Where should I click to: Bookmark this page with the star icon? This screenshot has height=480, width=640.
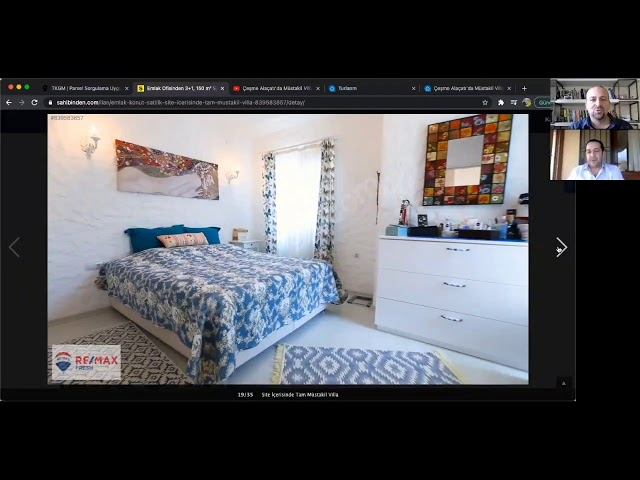point(485,102)
